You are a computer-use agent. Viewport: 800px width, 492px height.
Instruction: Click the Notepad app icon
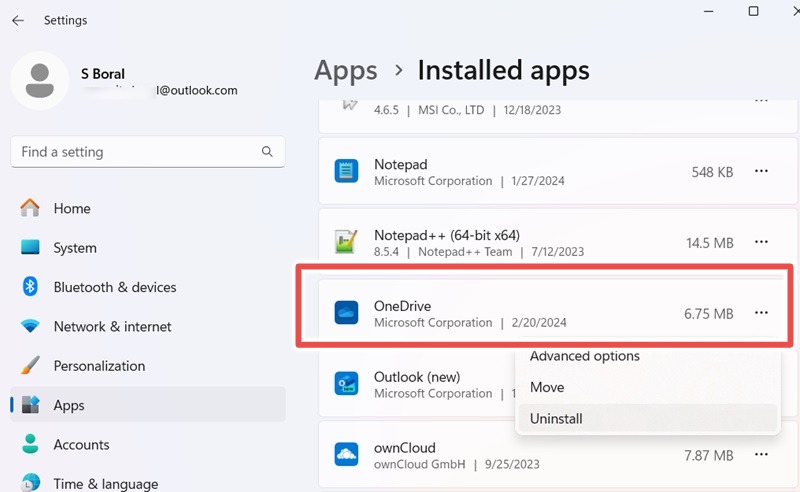click(x=346, y=171)
